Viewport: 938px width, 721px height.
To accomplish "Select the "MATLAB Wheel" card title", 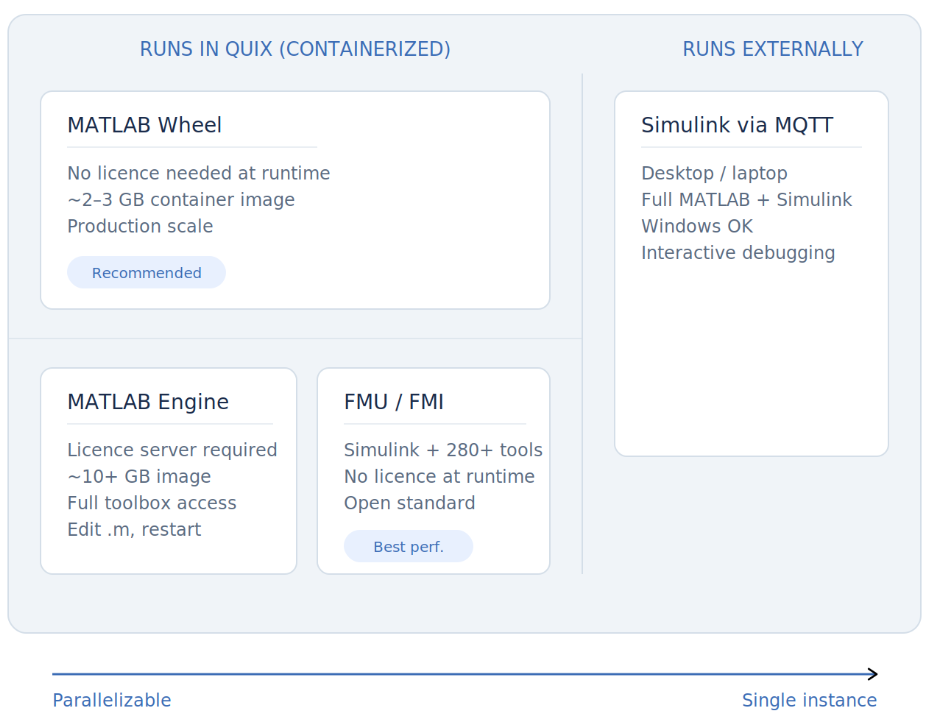I will coord(144,125).
